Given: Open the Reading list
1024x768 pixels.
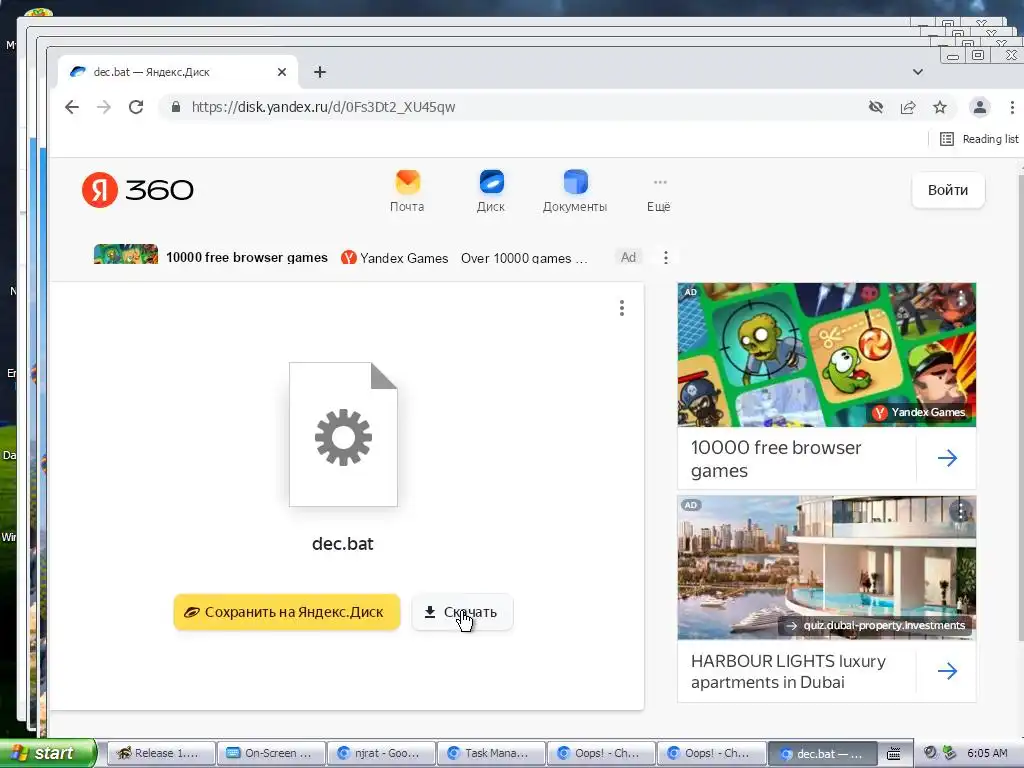Looking at the screenshot, I should [x=979, y=139].
